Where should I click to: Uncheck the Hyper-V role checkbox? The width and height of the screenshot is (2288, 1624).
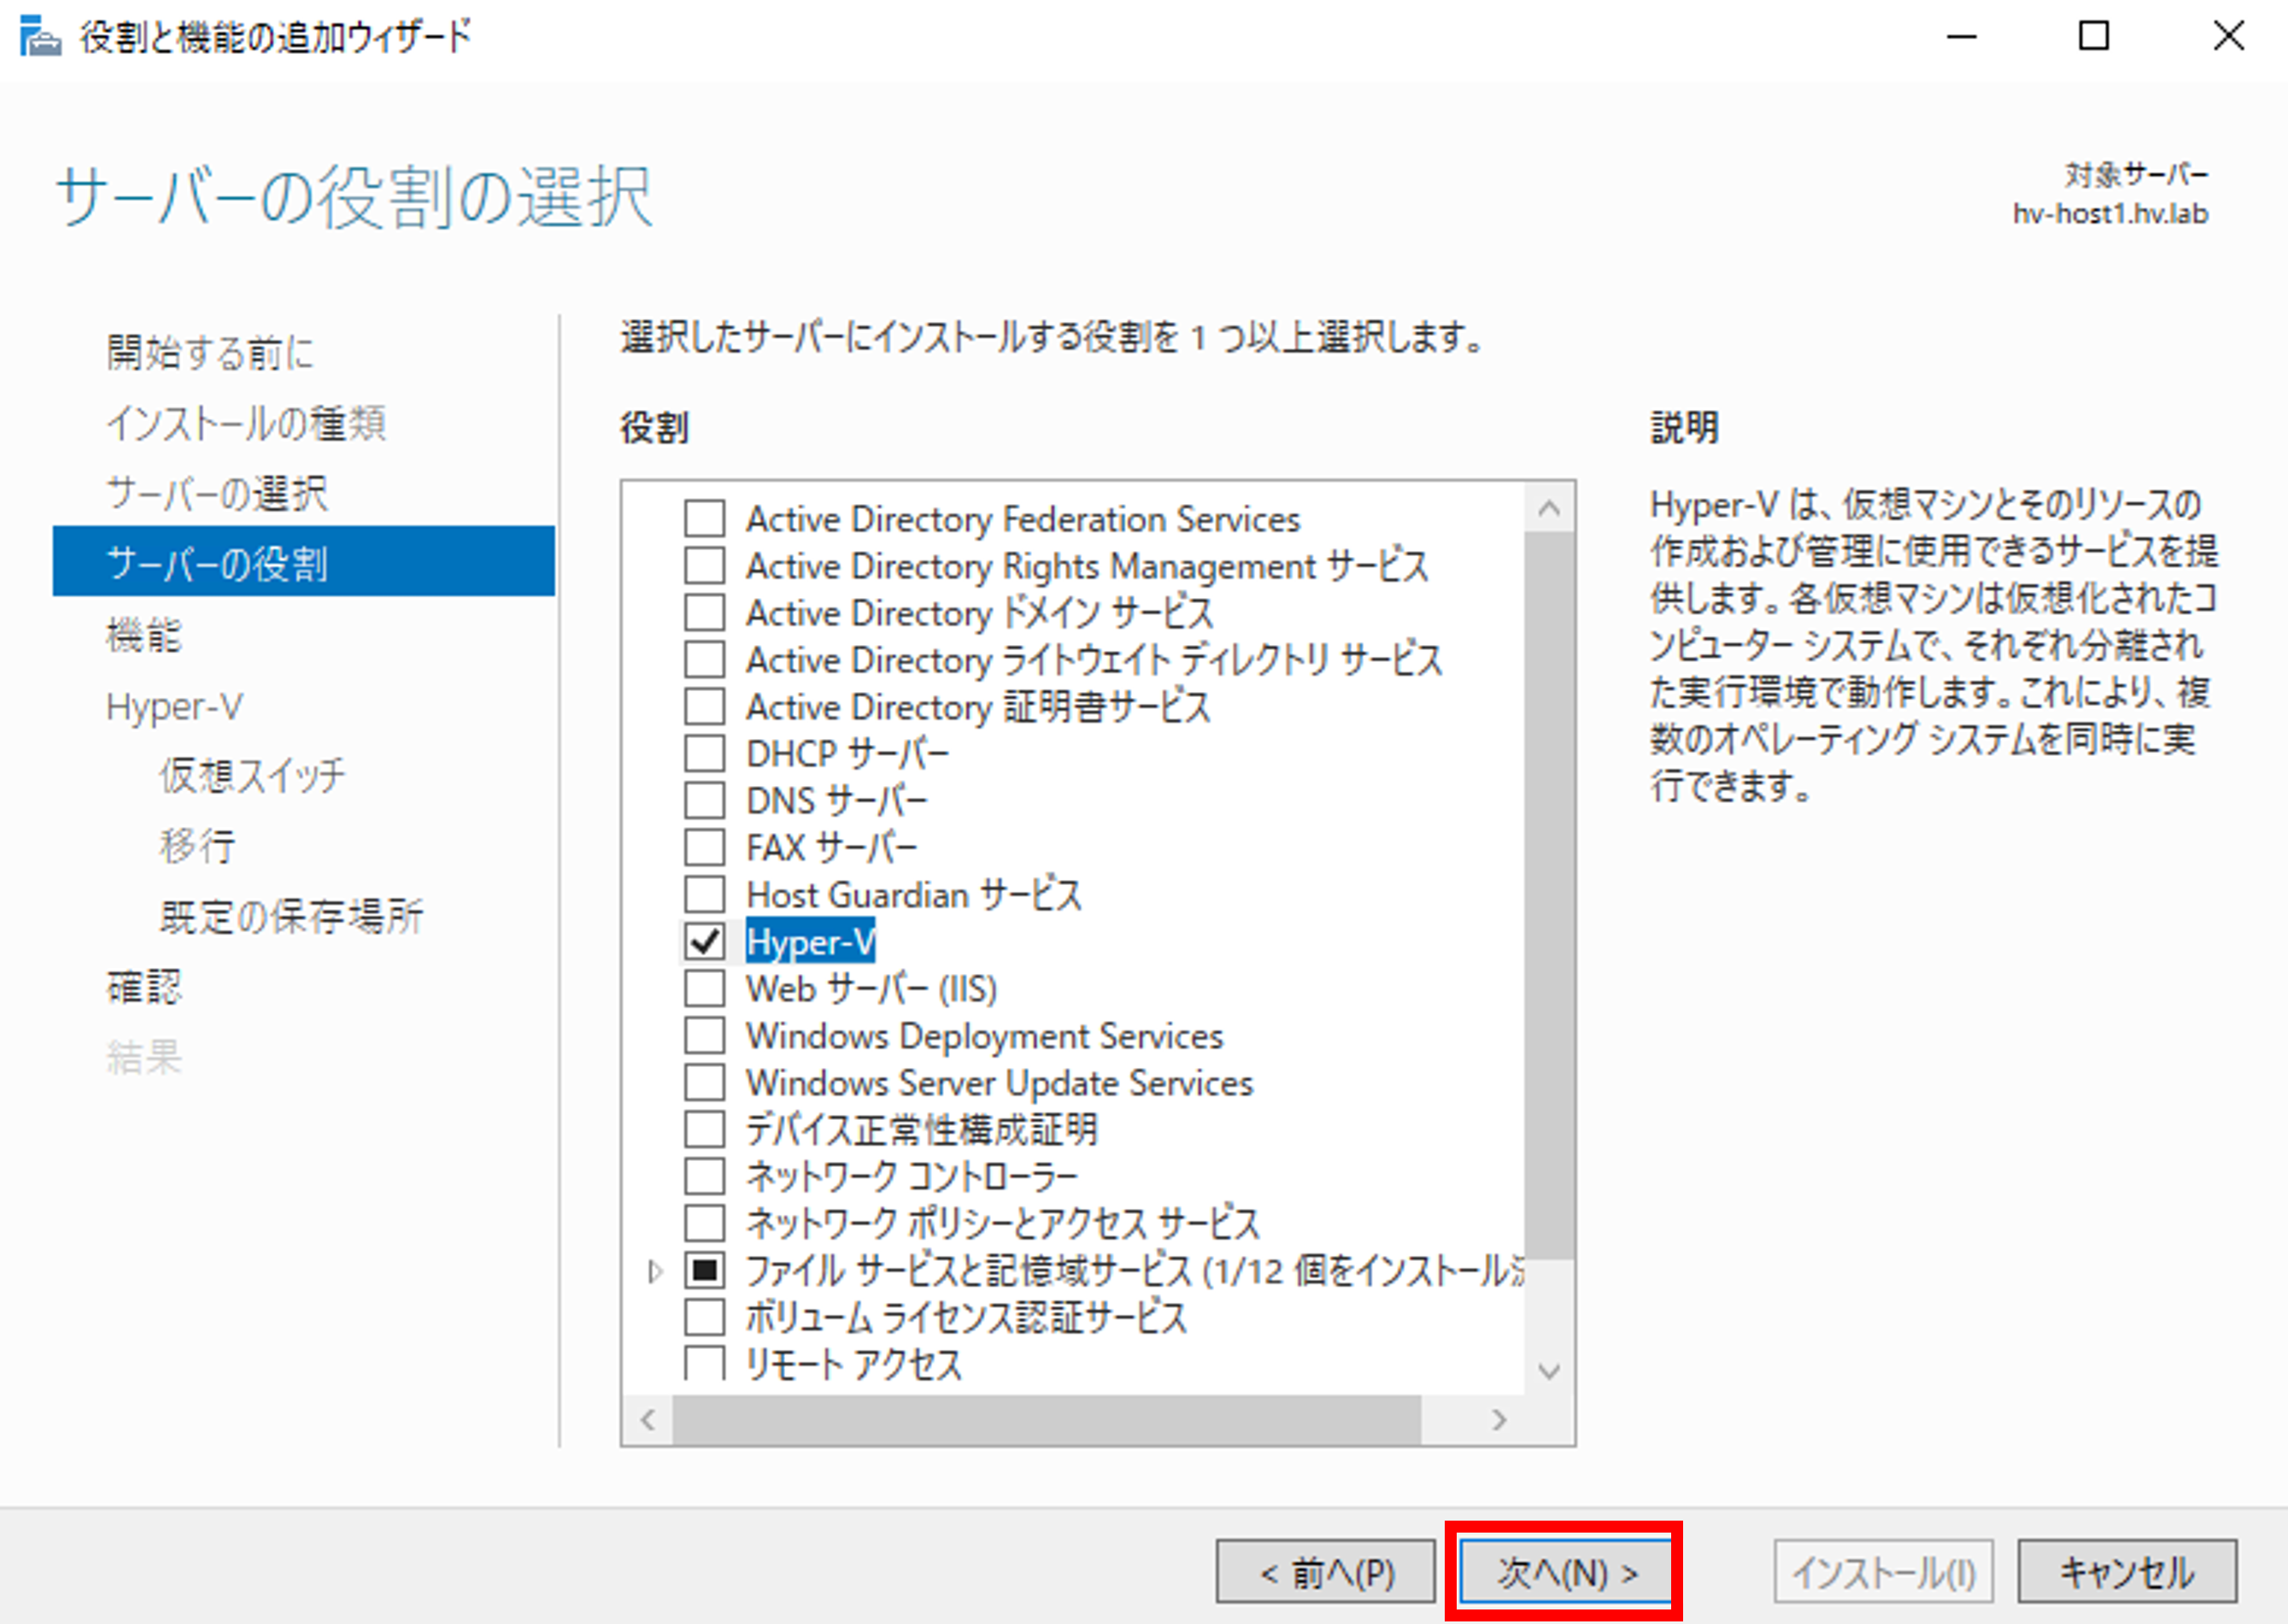coord(705,942)
